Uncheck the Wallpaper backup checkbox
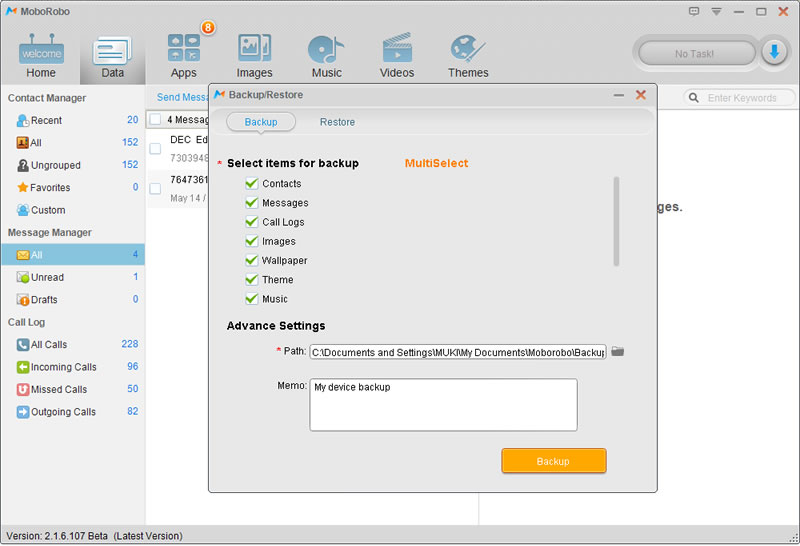The height and width of the screenshot is (546, 800). point(252,260)
